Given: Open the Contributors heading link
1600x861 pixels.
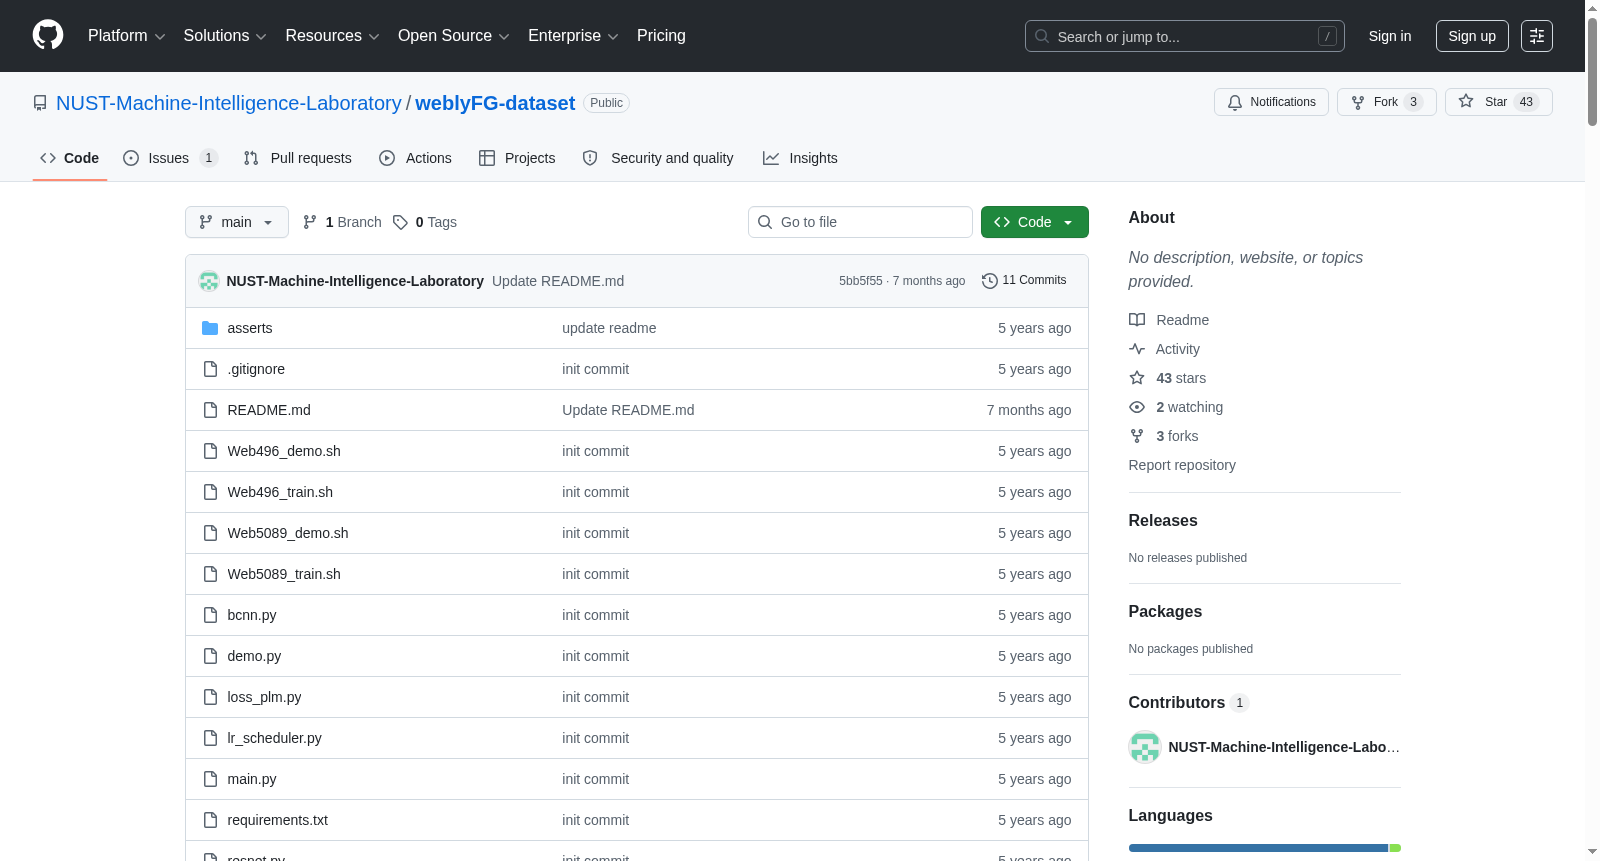Looking at the screenshot, I should 1188,702.
